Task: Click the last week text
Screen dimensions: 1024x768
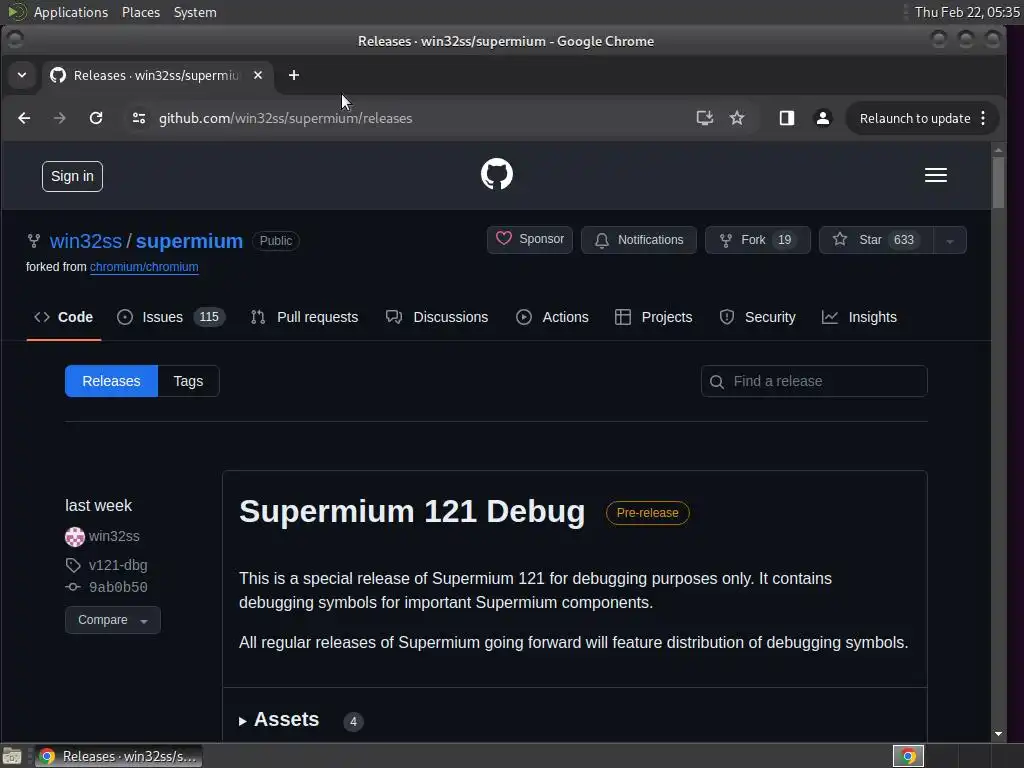Action: tap(99, 505)
